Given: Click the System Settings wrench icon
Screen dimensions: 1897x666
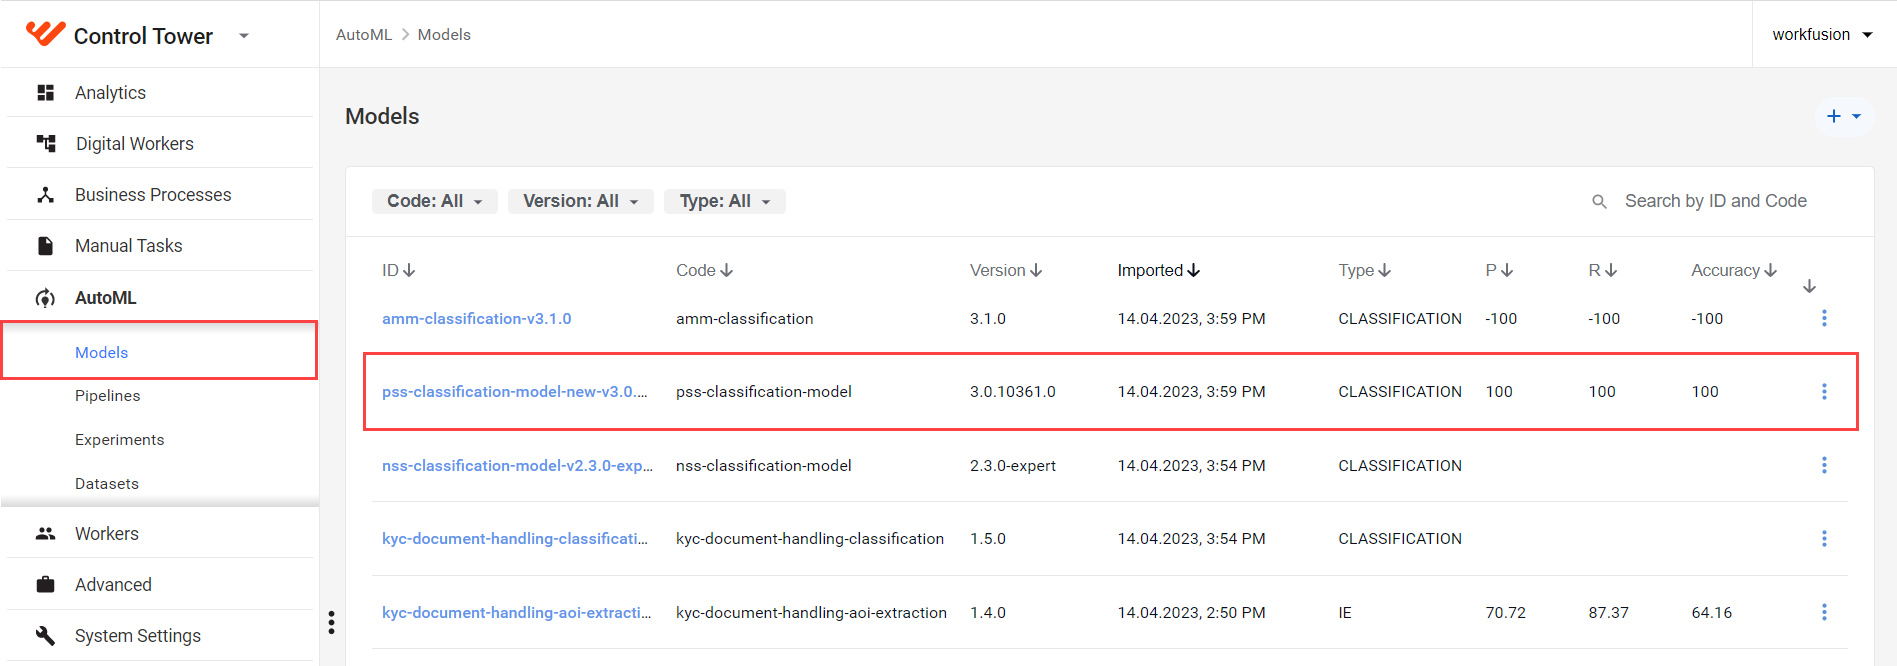Looking at the screenshot, I should pyautogui.click(x=45, y=636).
